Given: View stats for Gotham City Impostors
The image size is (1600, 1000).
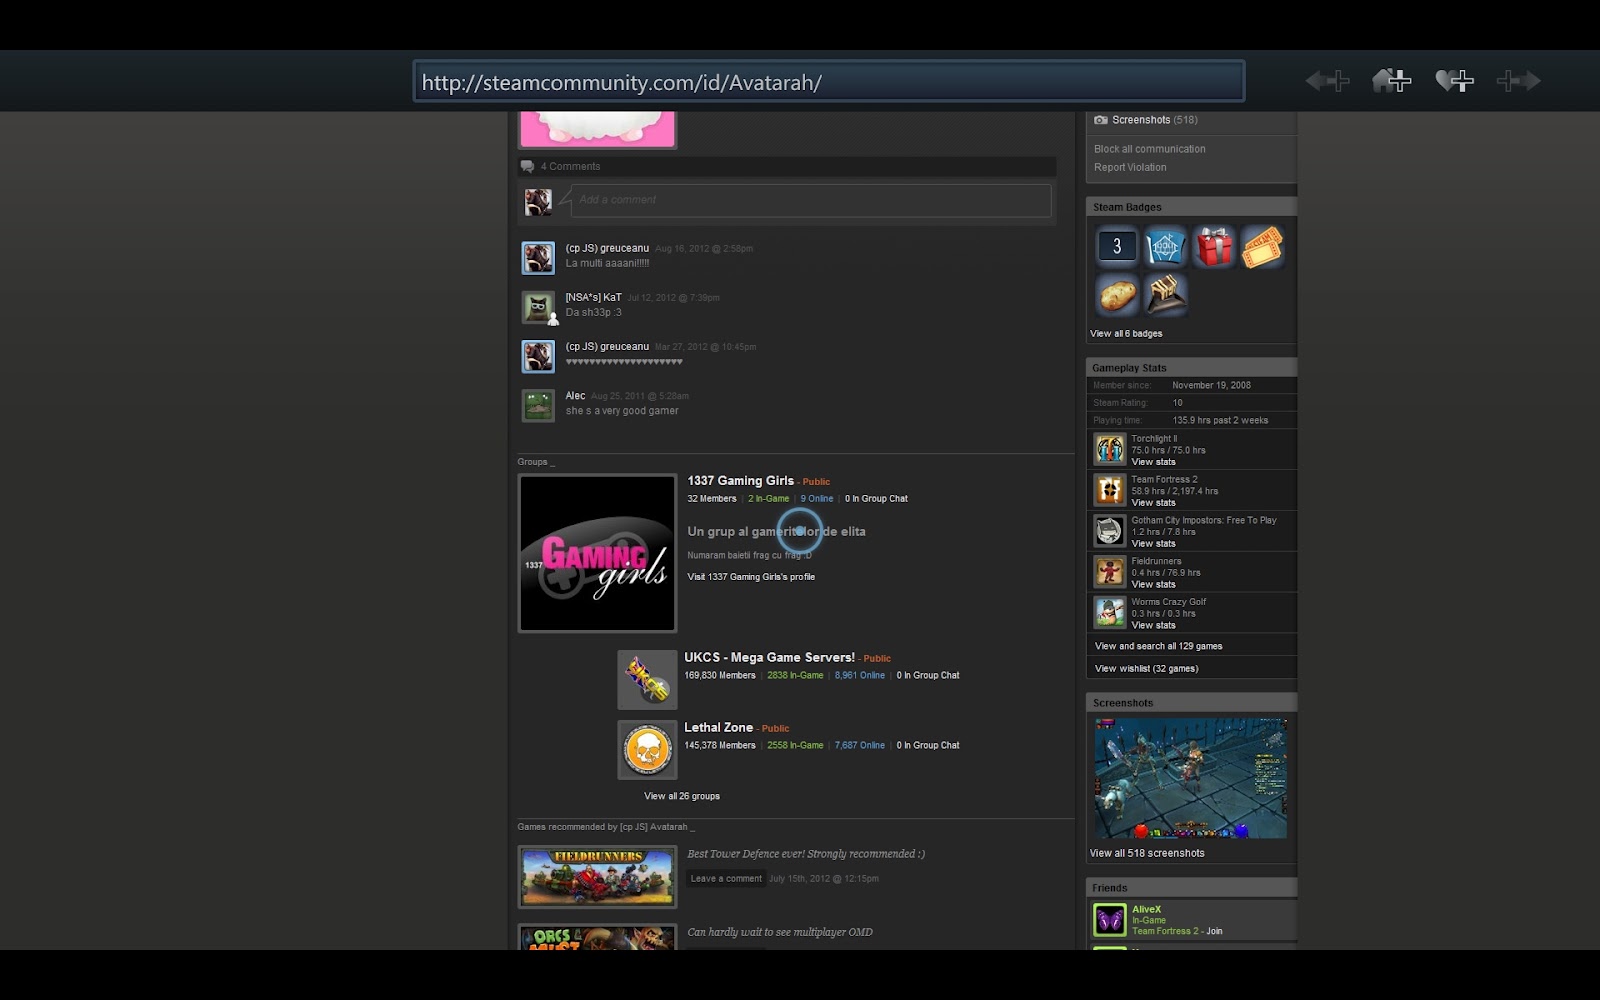Looking at the screenshot, I should (1153, 544).
